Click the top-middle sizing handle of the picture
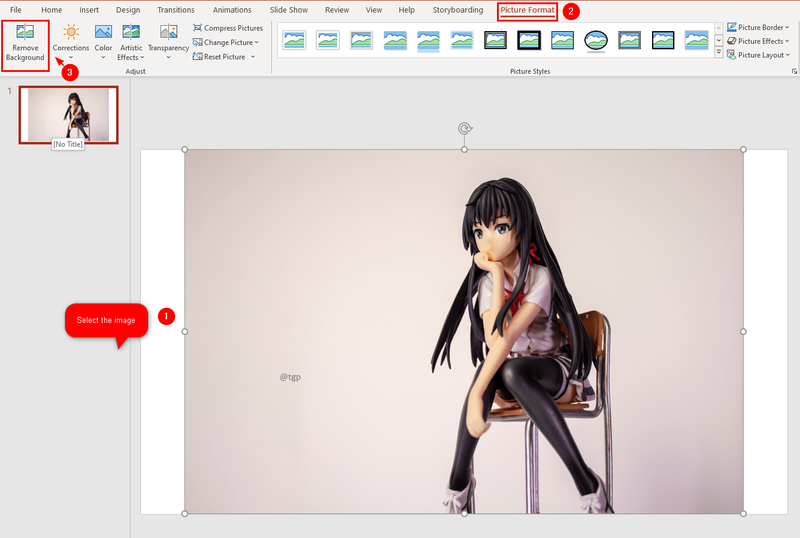The image size is (800, 538). click(464, 150)
